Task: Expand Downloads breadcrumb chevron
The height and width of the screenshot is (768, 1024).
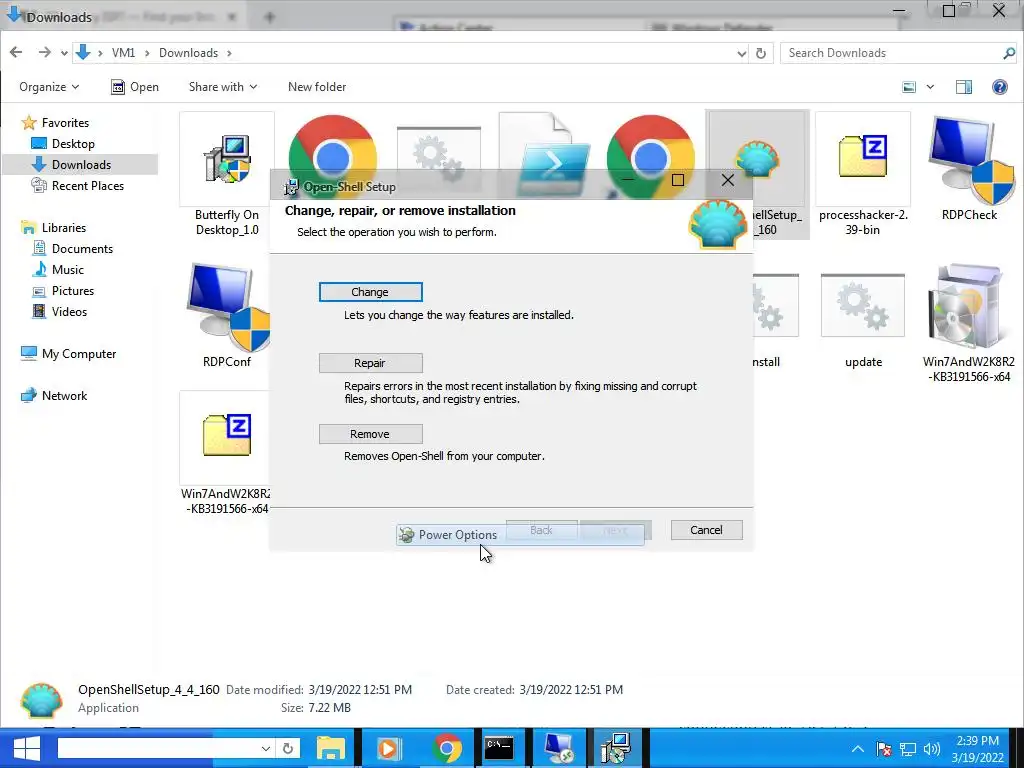Action: (229, 53)
